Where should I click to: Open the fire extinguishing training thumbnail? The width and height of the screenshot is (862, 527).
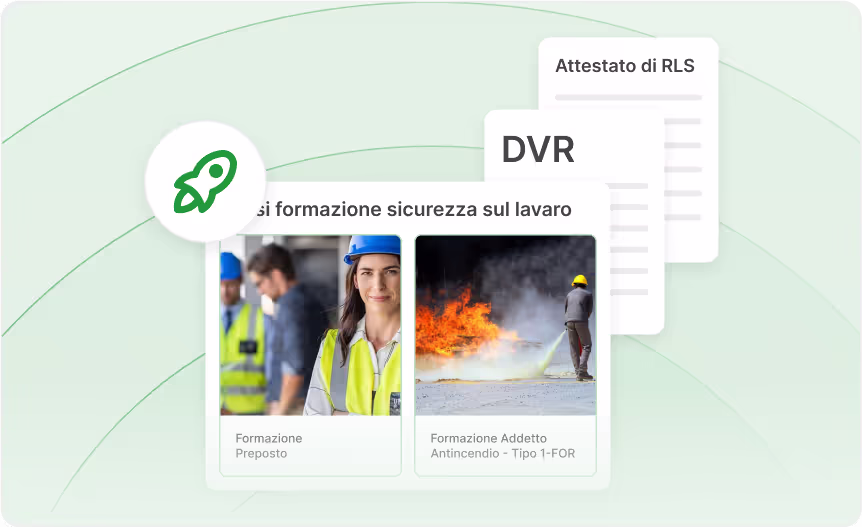pyautogui.click(x=505, y=325)
